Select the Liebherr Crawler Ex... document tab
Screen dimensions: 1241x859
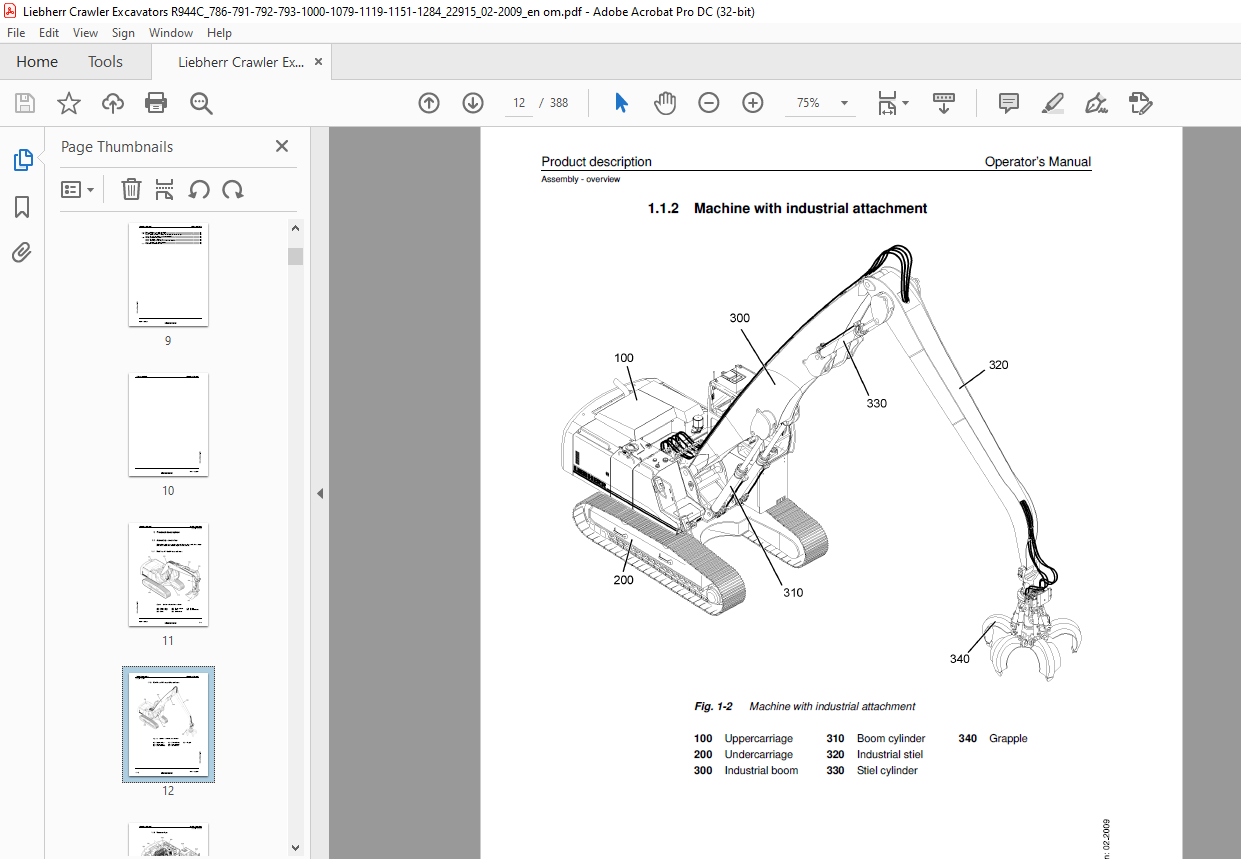point(241,62)
